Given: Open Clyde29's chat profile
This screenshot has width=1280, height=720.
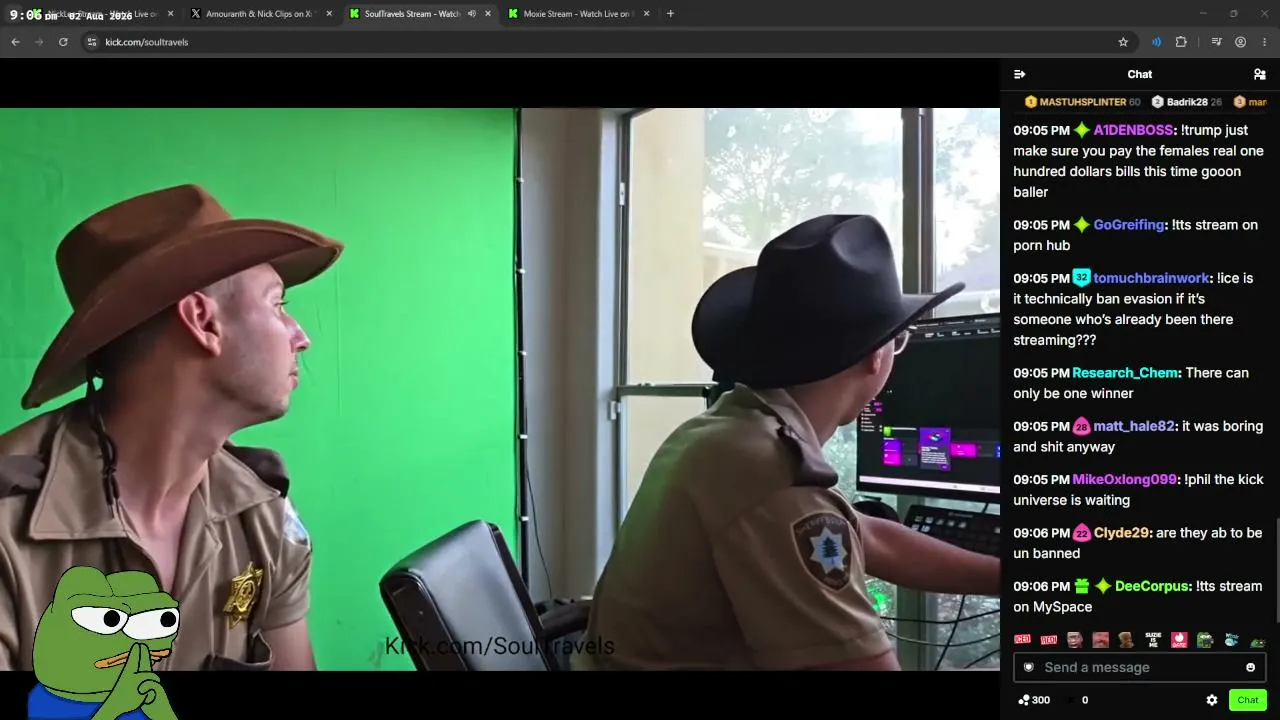Looking at the screenshot, I should 1122,533.
